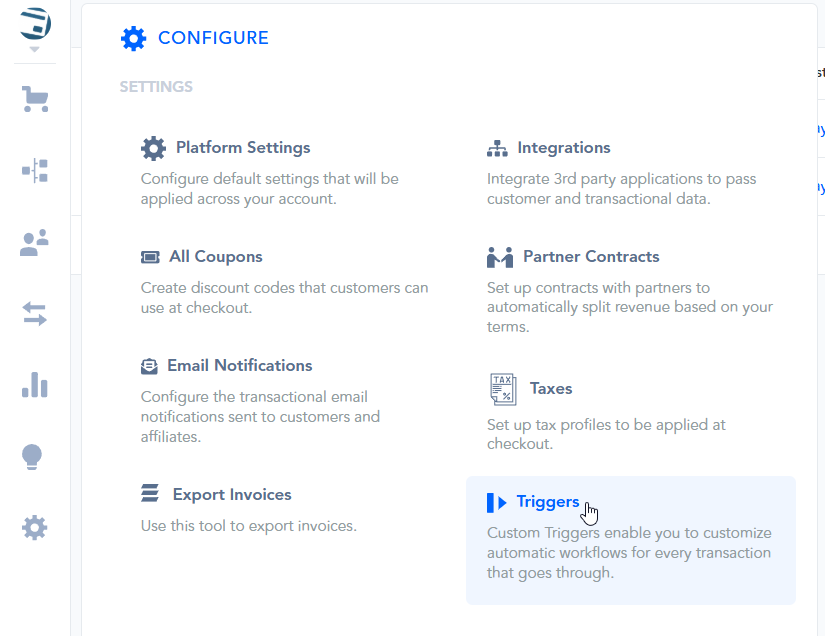Image resolution: width=825 pixels, height=636 pixels.
Task: Click the lightbulb ideas sidebar icon
Action: [x=34, y=457]
